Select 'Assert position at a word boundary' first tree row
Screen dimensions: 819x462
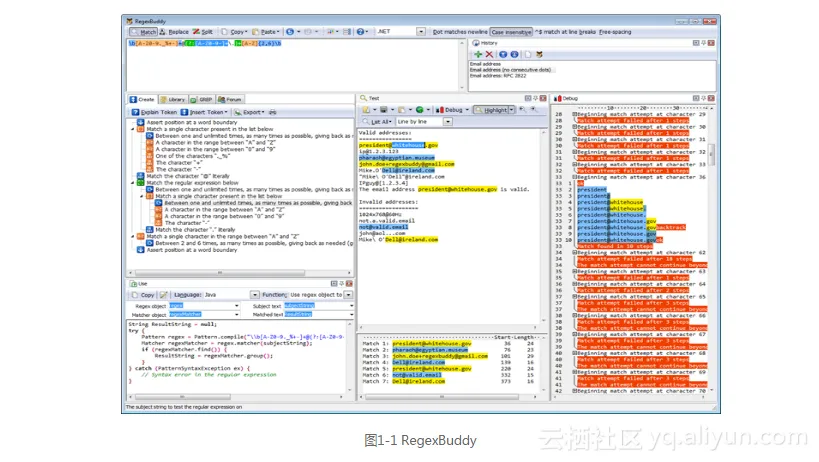(192, 122)
